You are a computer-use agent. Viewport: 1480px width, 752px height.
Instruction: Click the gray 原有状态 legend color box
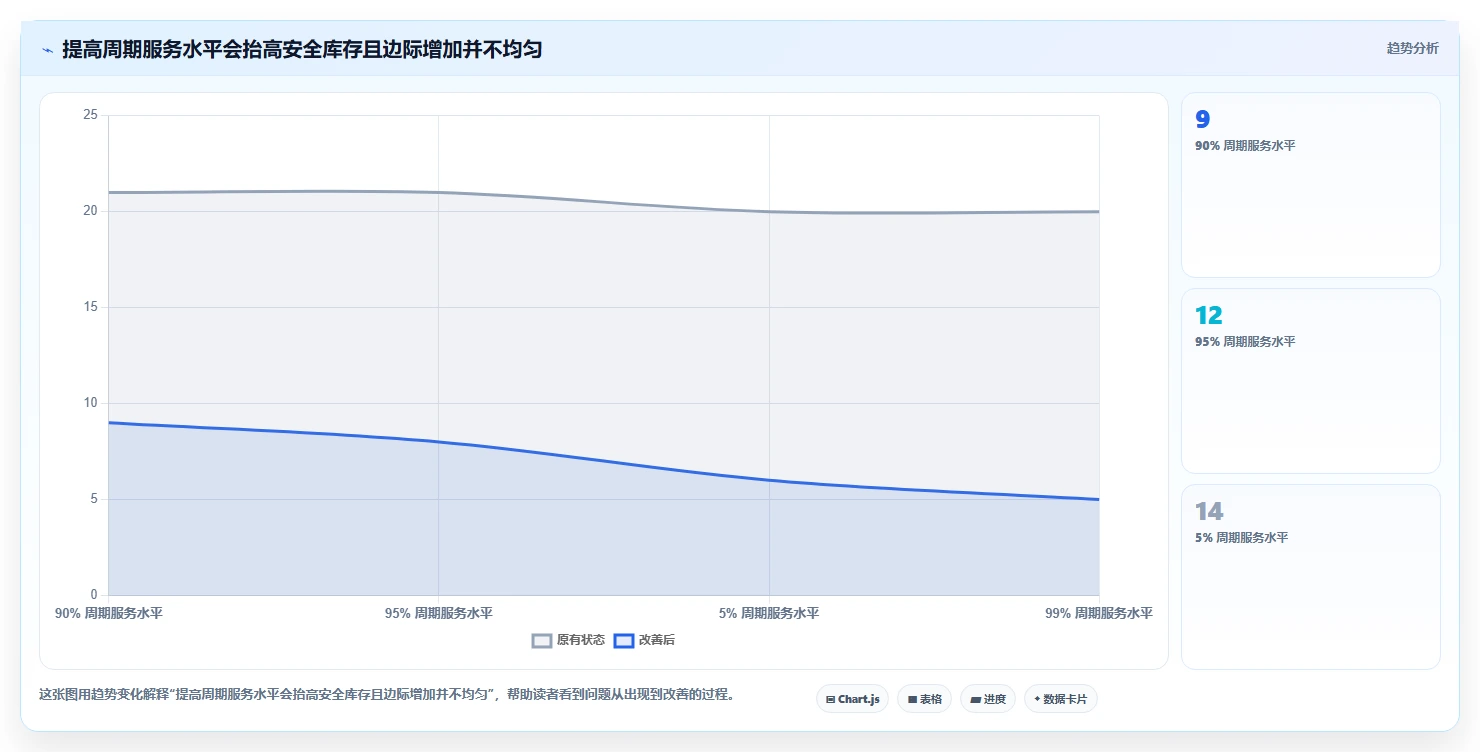[x=542, y=640]
